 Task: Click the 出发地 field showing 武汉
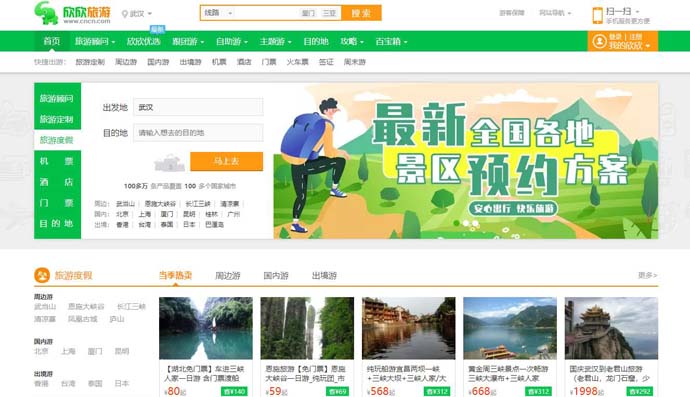[x=198, y=107]
